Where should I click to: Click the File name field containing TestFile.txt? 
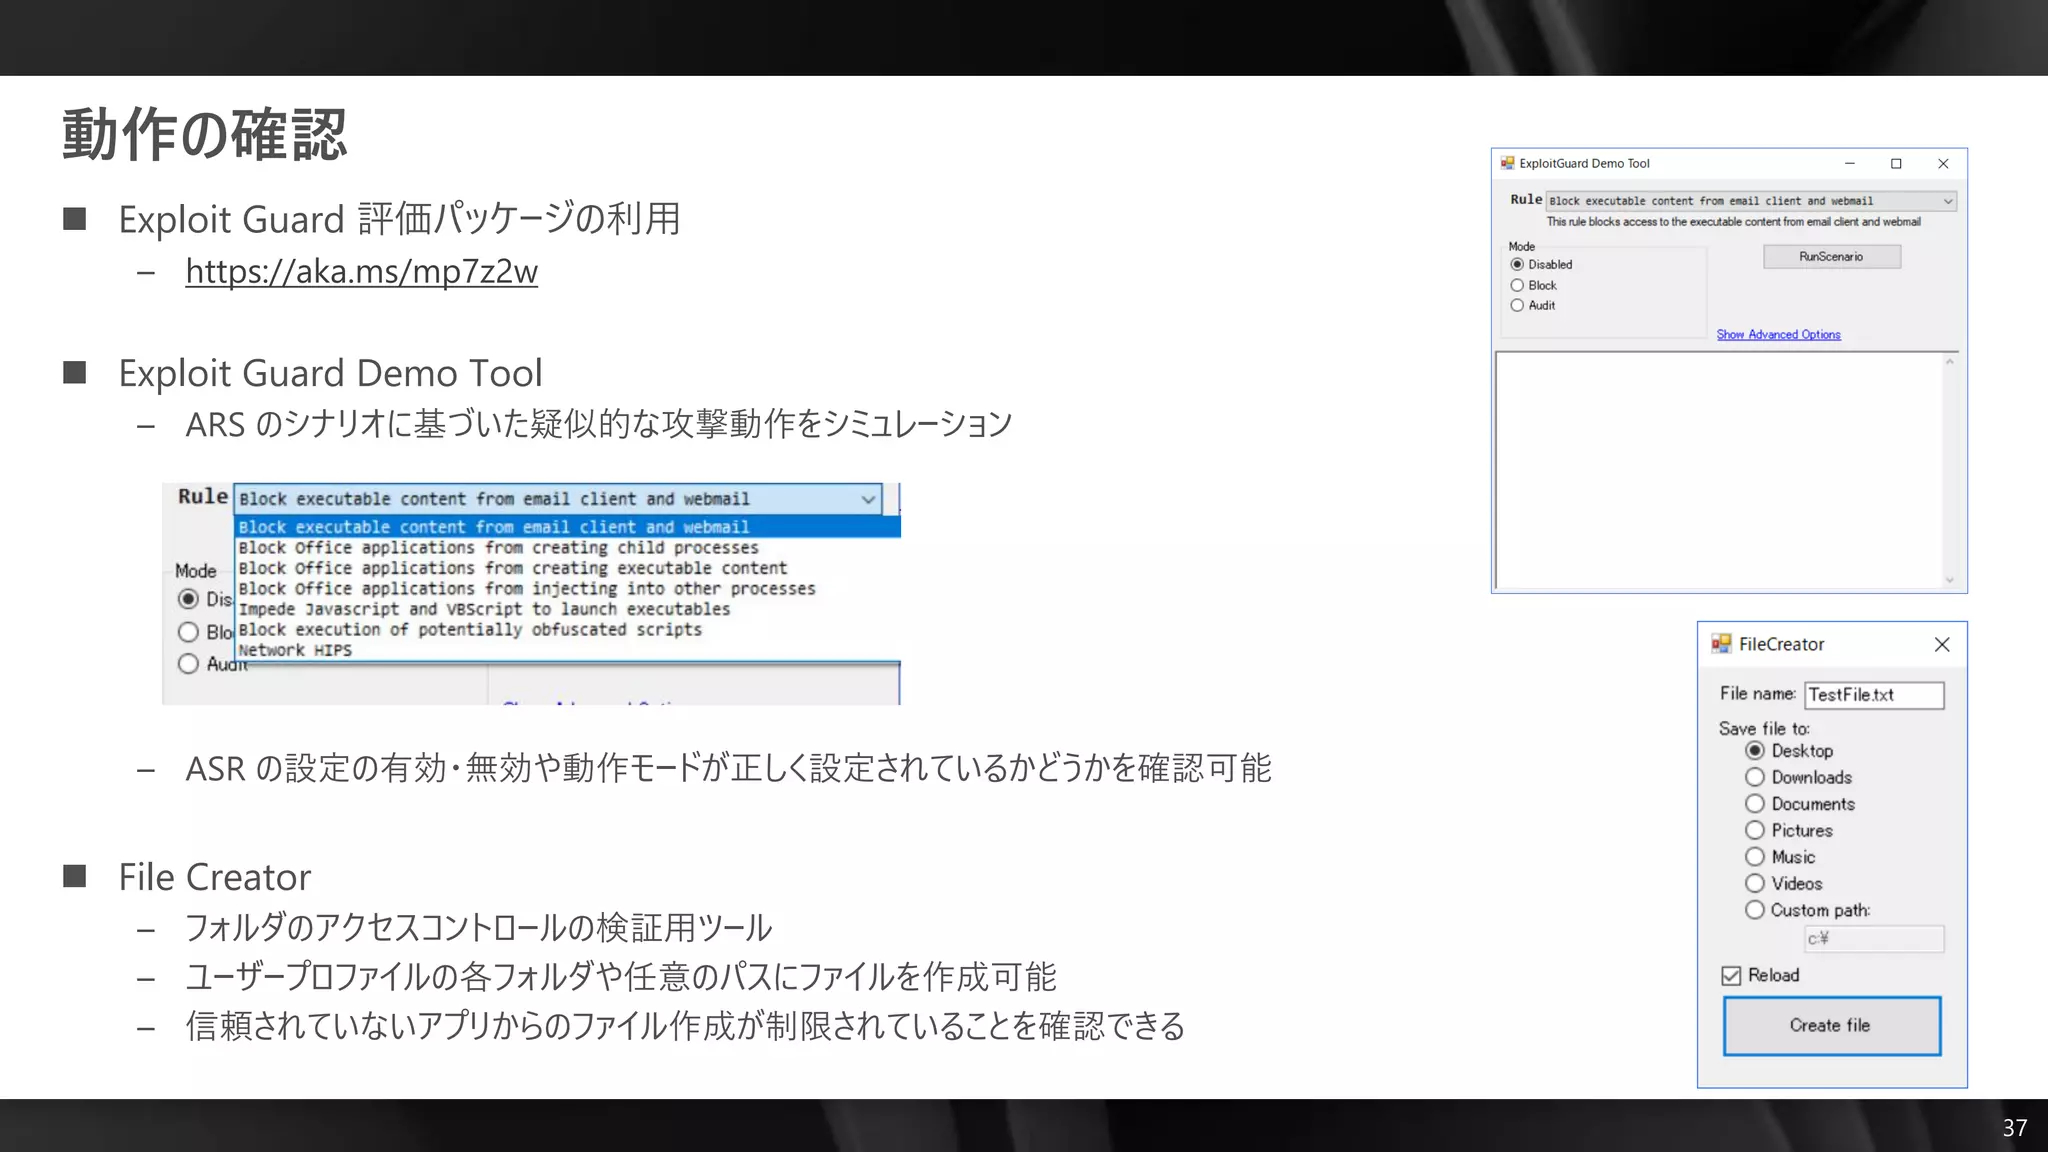pyautogui.click(x=1874, y=695)
